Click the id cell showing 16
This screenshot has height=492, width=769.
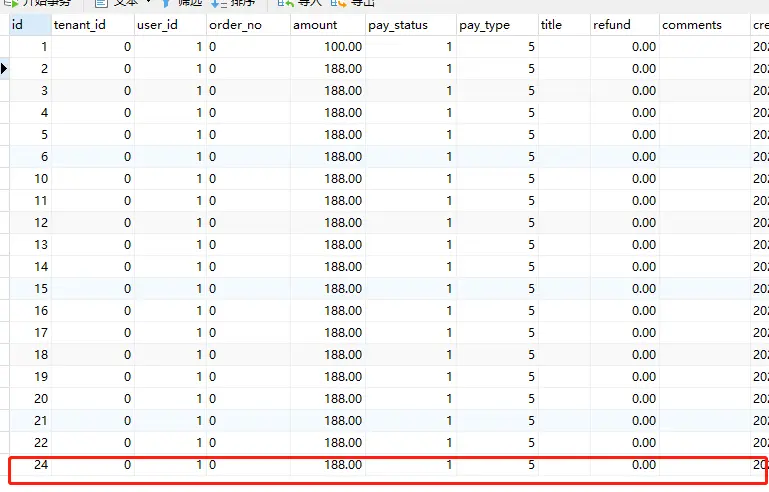coord(30,311)
